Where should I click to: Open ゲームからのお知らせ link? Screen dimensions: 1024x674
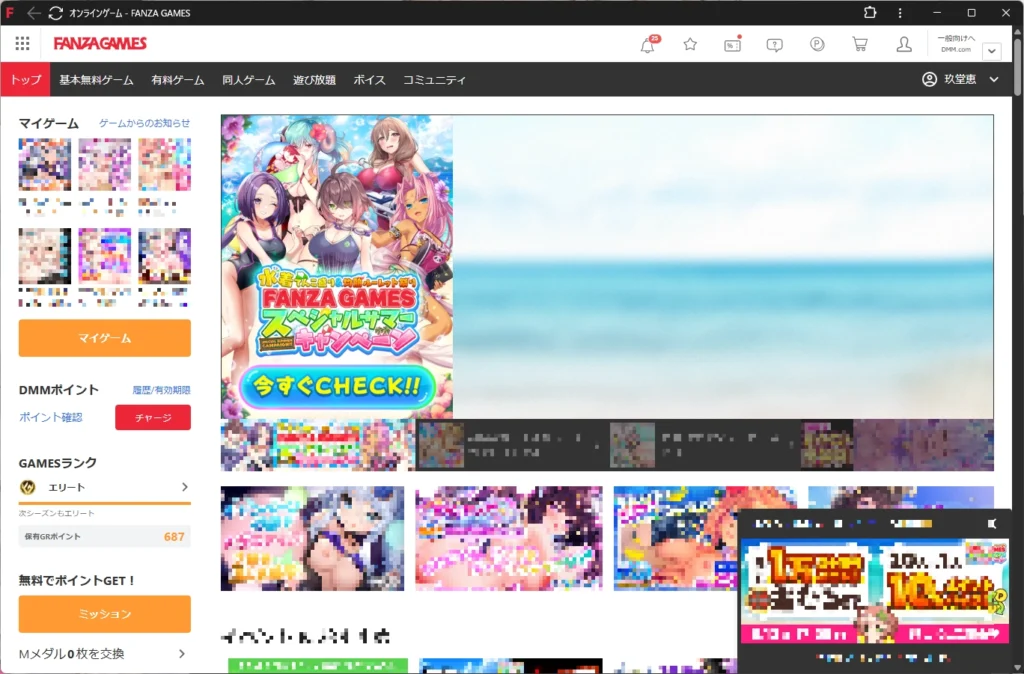pyautogui.click(x=144, y=123)
